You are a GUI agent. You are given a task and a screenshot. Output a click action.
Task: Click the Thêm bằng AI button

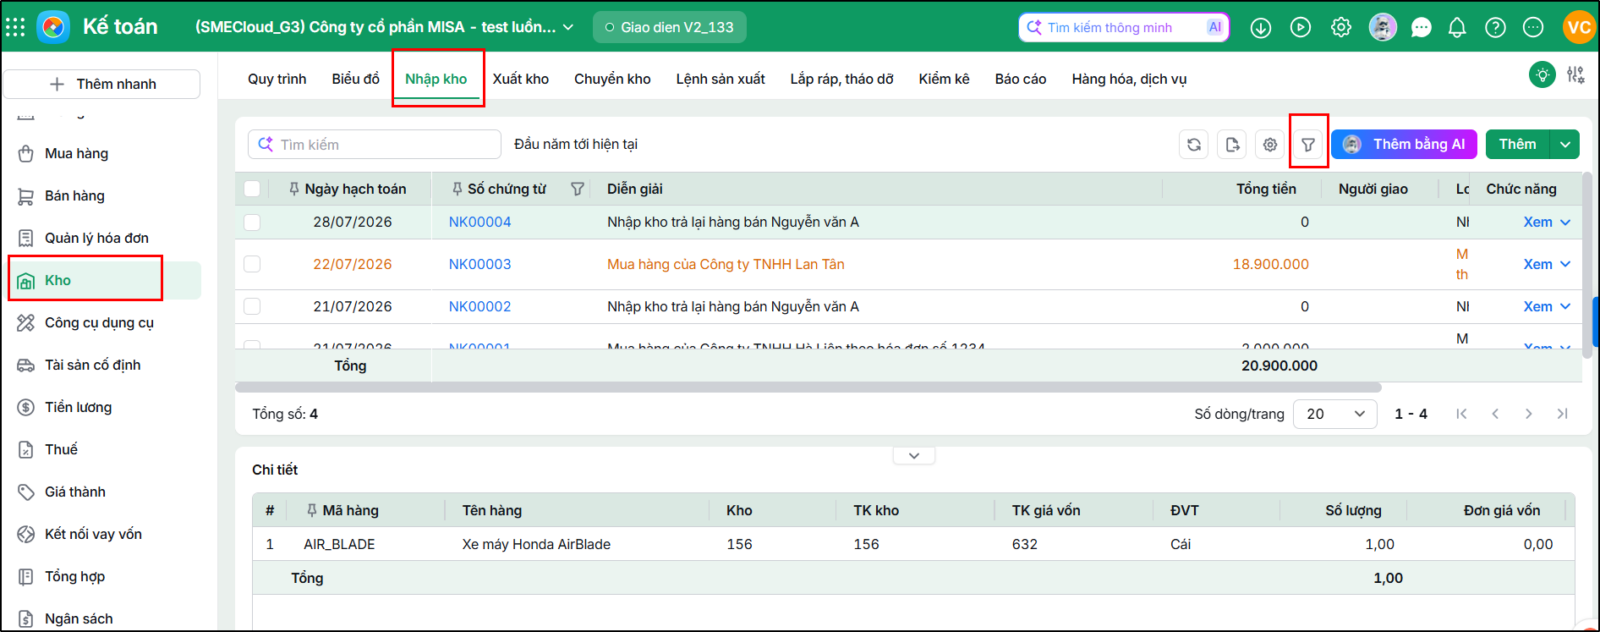(x=1404, y=145)
